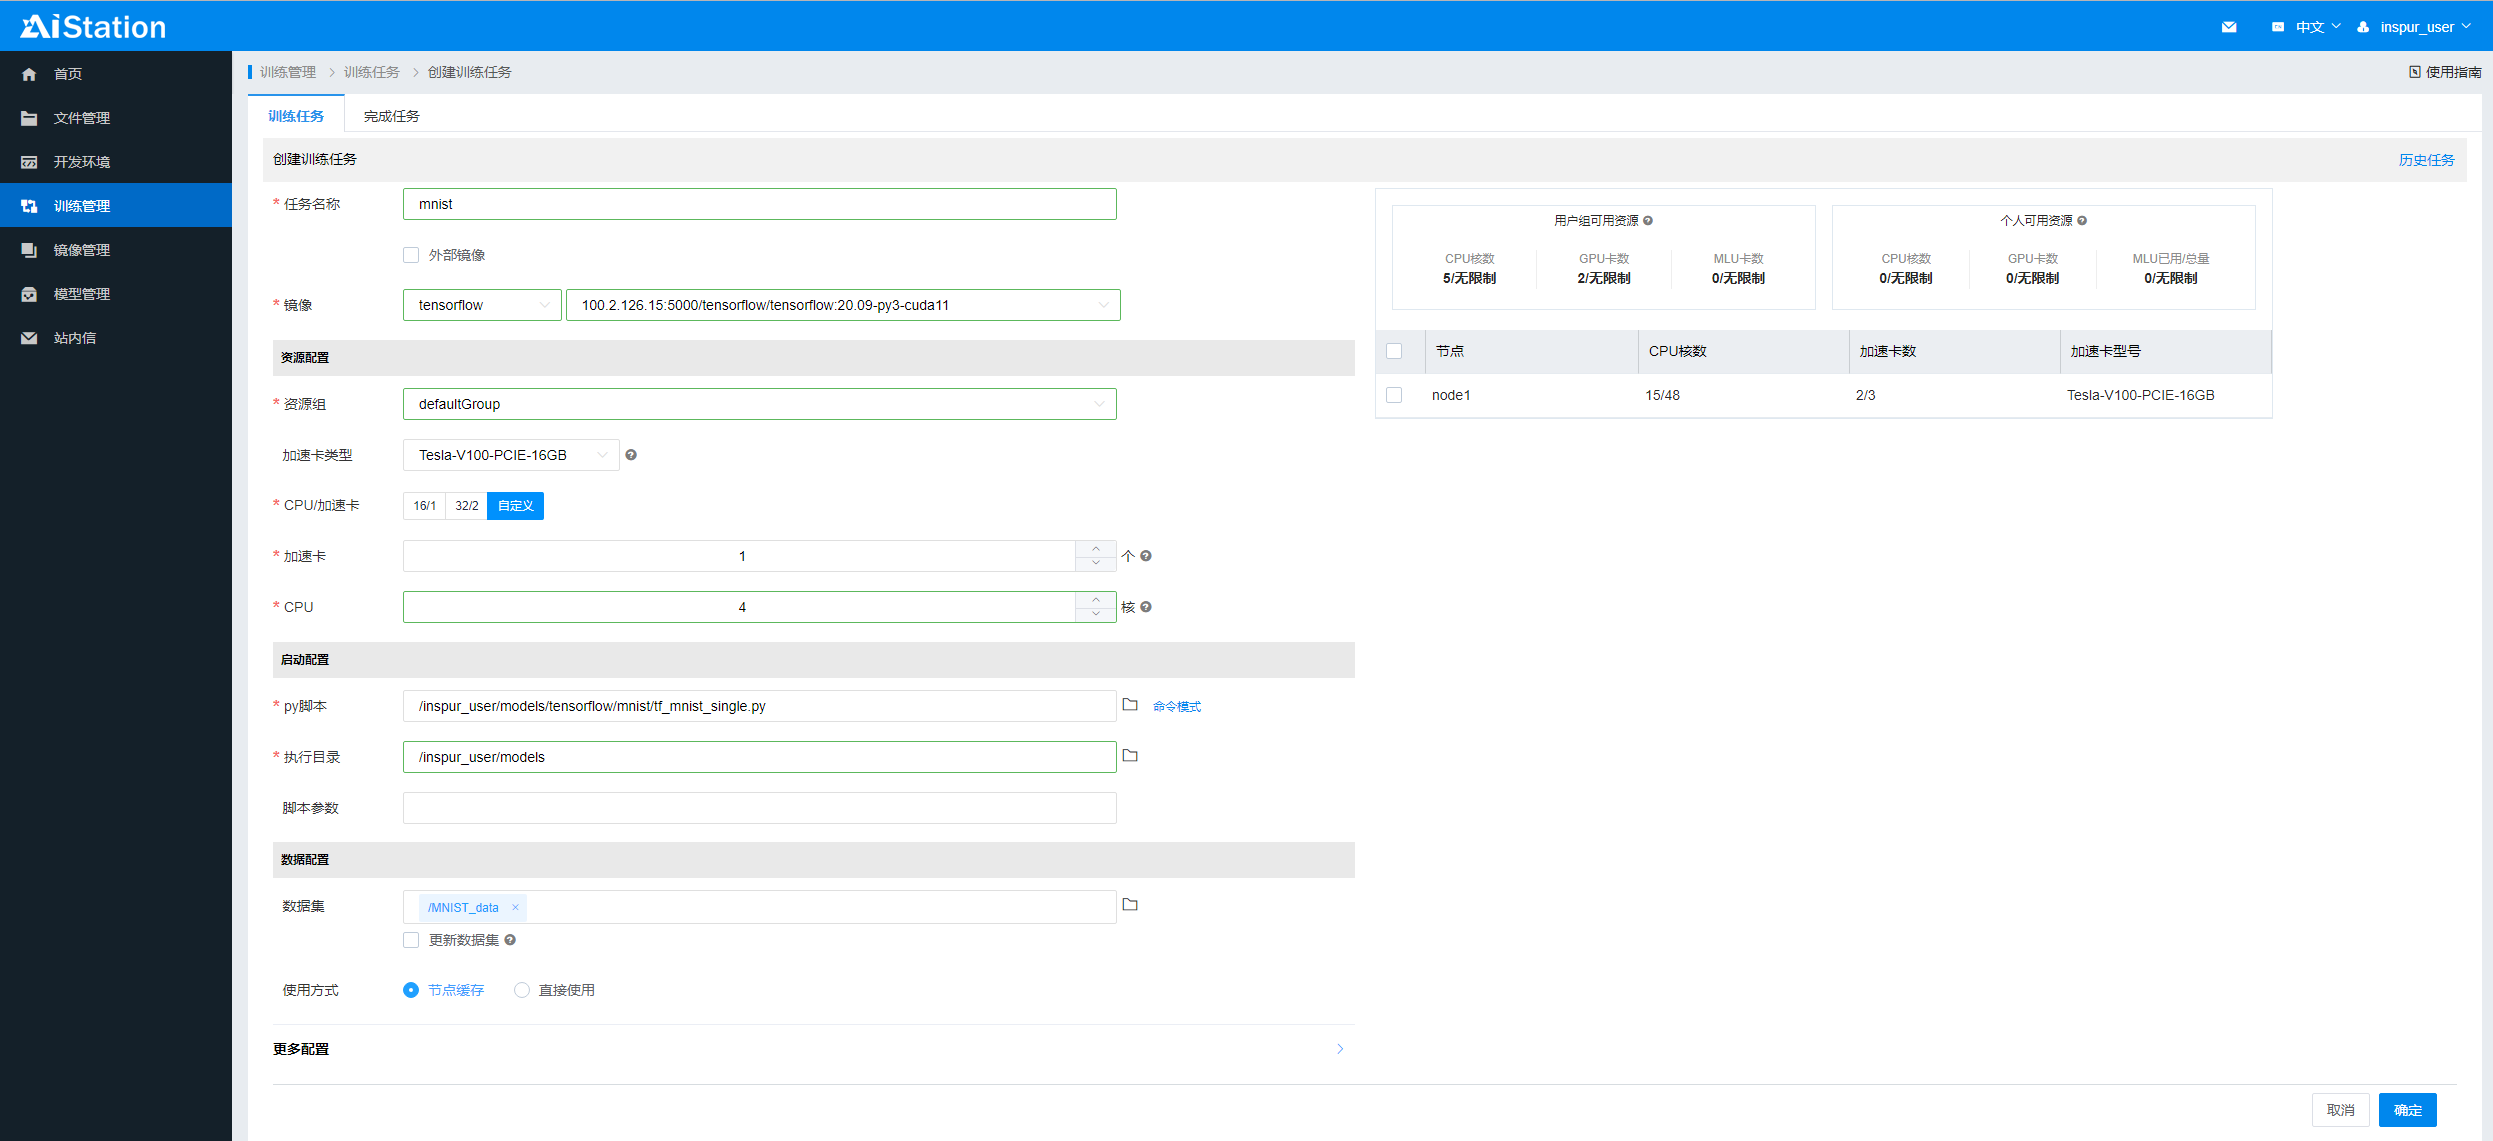
Task: Open the dataset folder browser icon
Action: (1130, 905)
